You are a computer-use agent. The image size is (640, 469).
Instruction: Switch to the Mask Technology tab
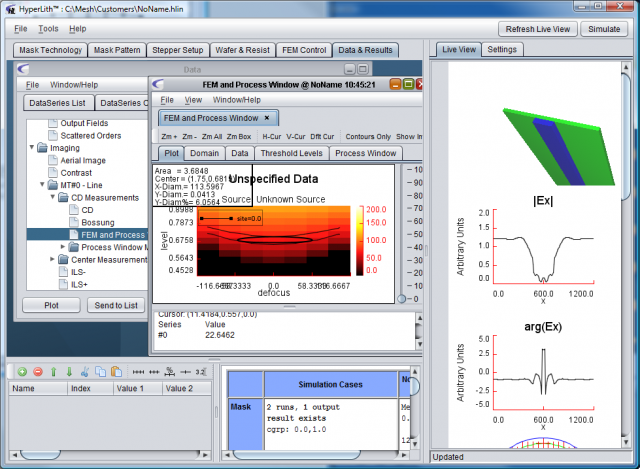click(x=50, y=50)
